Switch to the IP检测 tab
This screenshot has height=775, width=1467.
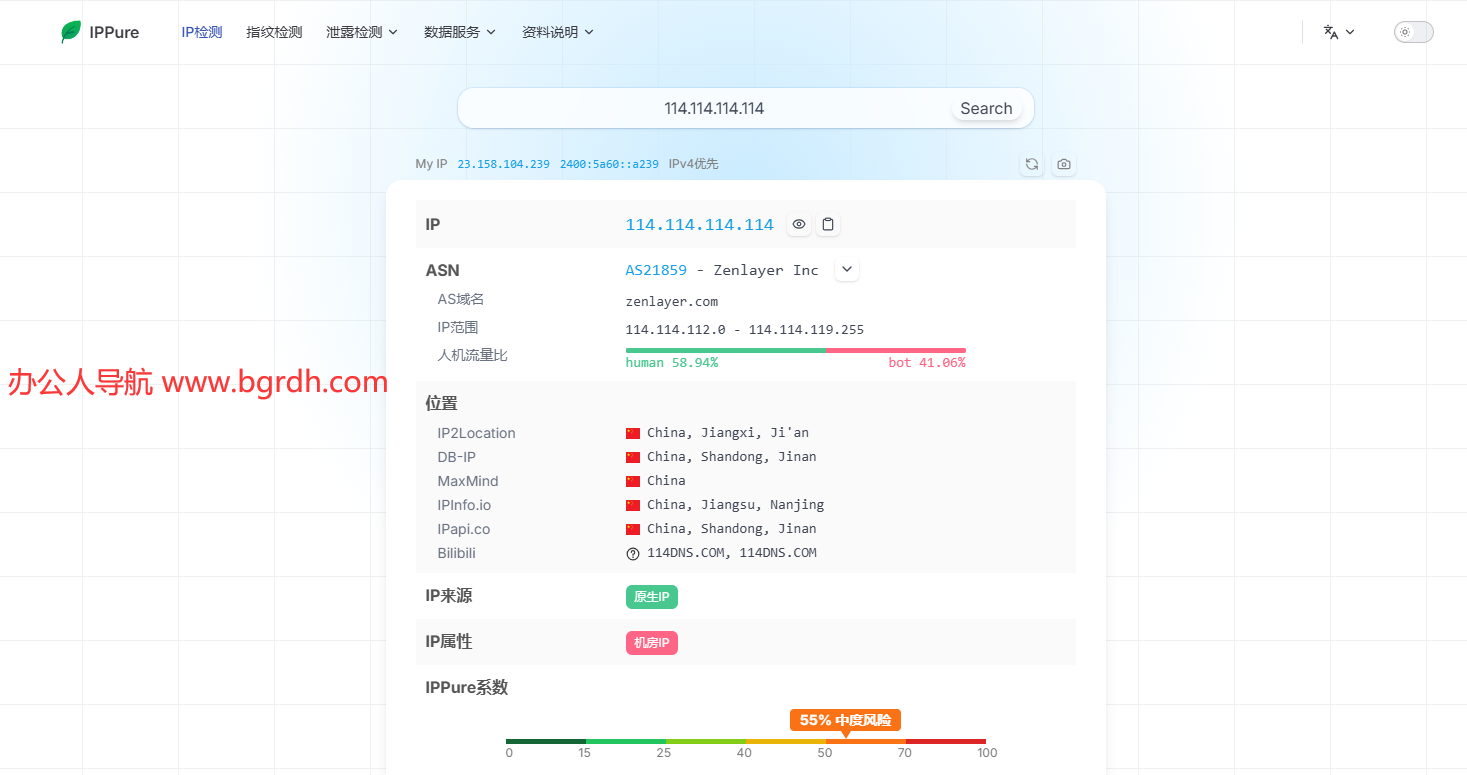[202, 32]
